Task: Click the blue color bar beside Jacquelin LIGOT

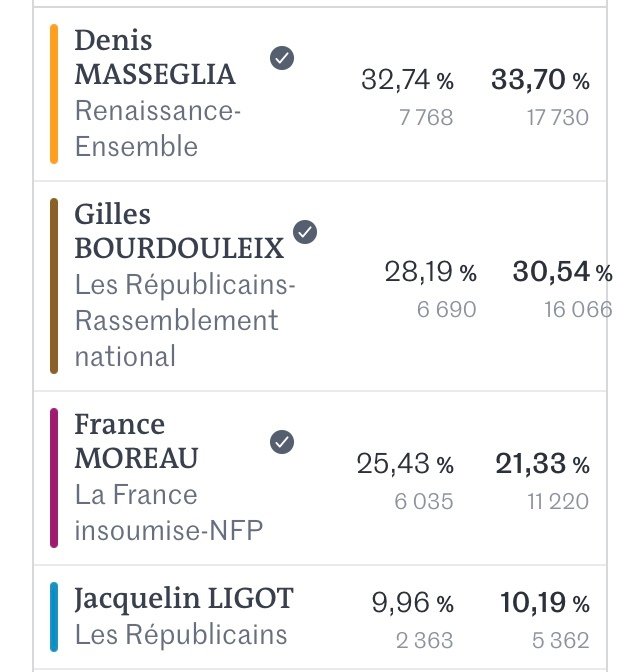Action: [54, 617]
